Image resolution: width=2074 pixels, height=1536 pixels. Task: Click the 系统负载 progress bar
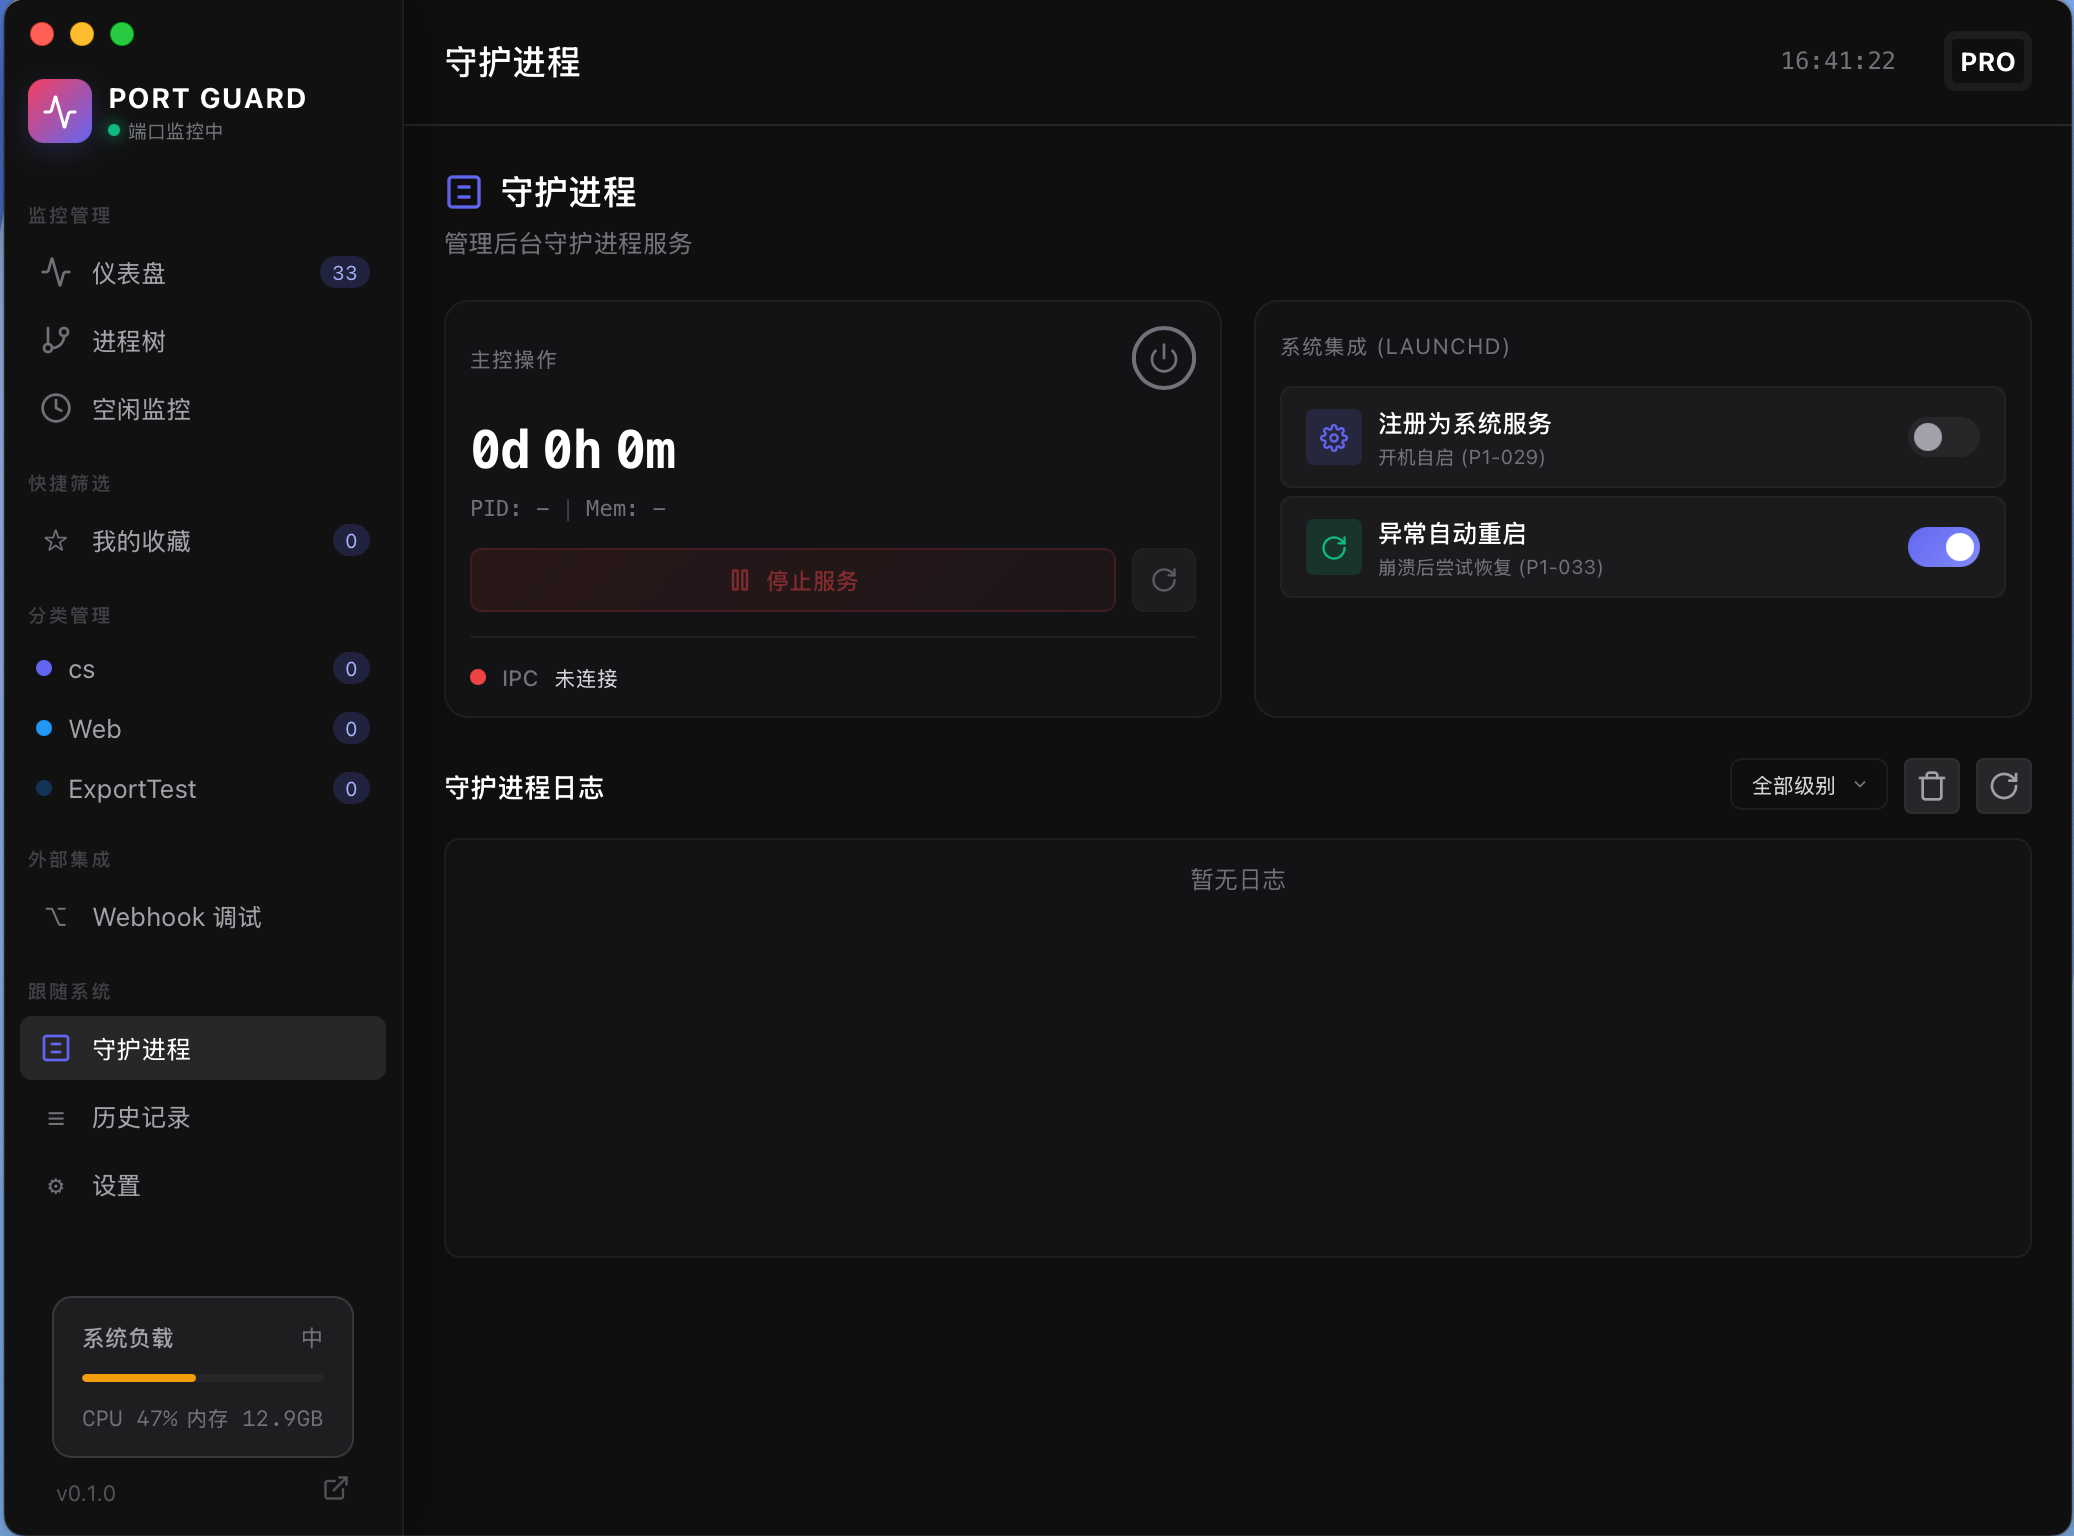[x=203, y=1378]
